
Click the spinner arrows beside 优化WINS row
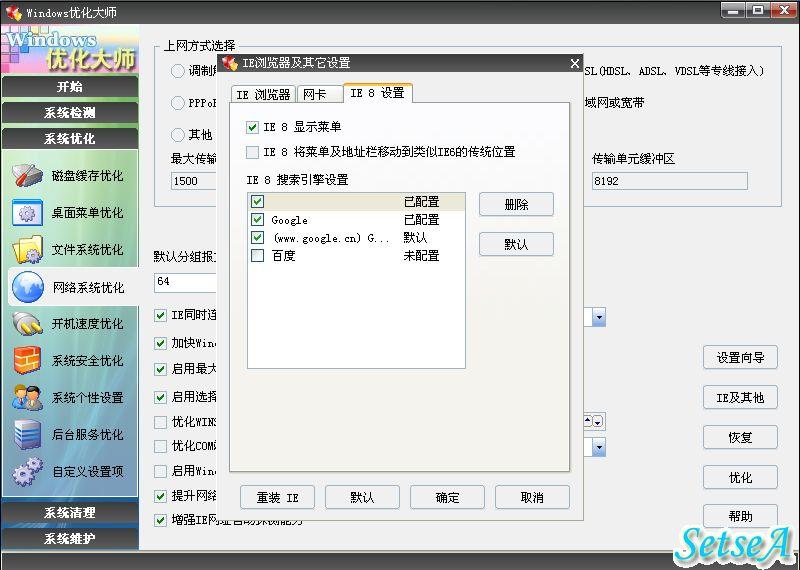coord(593,422)
